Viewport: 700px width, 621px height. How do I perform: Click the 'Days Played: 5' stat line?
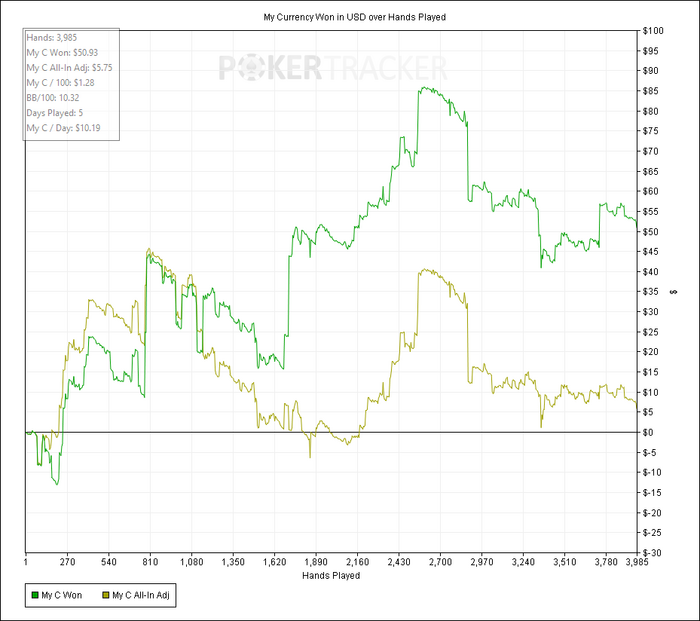pos(54,113)
